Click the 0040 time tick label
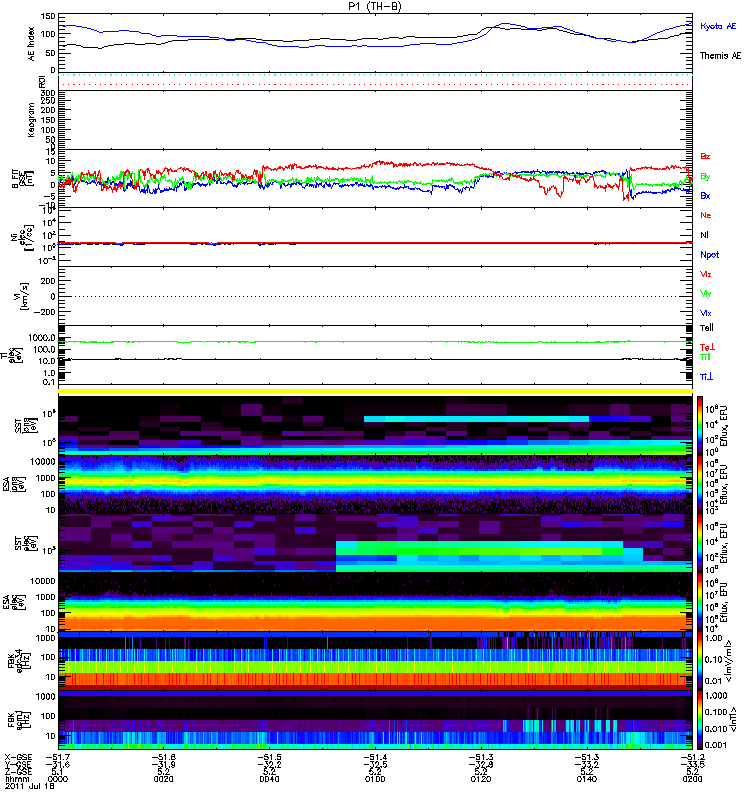Screen dimensions: 750x800 pyautogui.click(x=269, y=779)
